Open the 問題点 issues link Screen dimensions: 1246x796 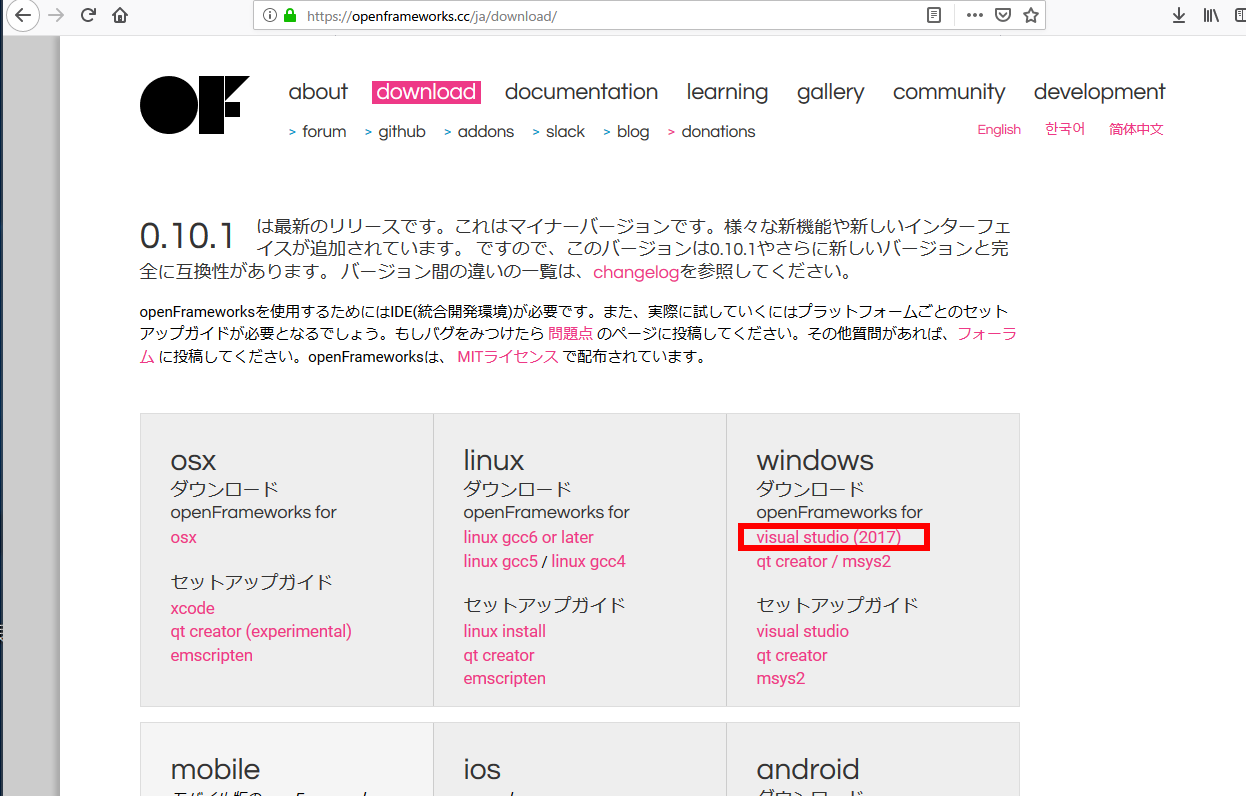pos(570,333)
